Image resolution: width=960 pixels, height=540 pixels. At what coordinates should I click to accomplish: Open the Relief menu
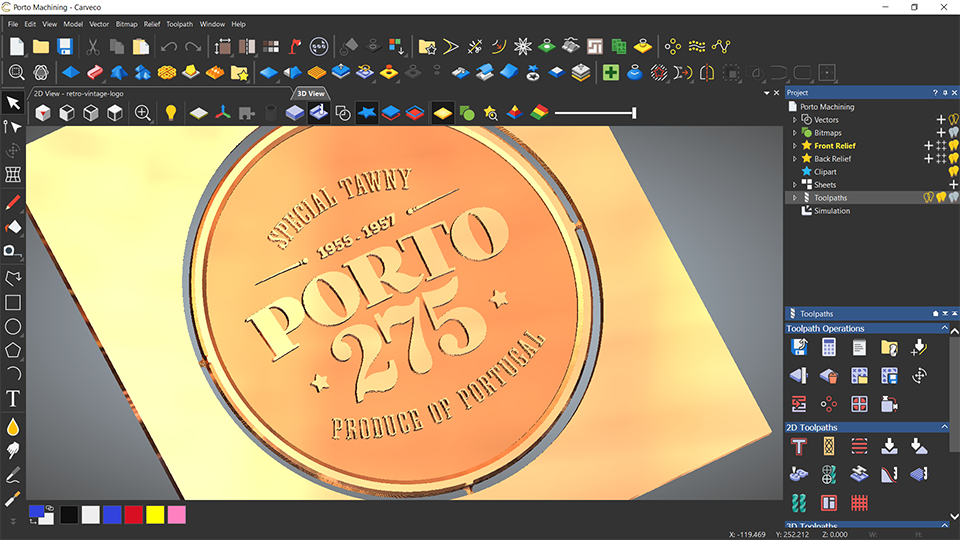152,24
